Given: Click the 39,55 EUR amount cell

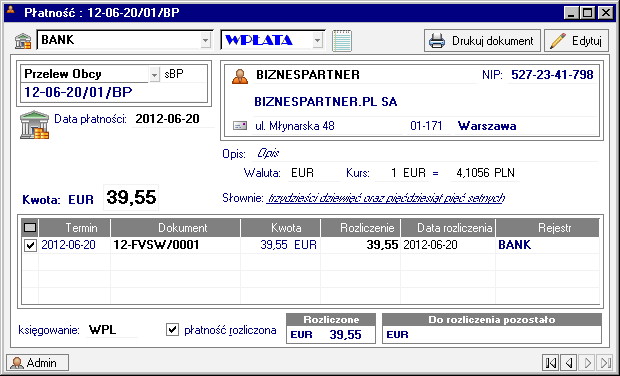Looking at the screenshot, I should coord(280,245).
